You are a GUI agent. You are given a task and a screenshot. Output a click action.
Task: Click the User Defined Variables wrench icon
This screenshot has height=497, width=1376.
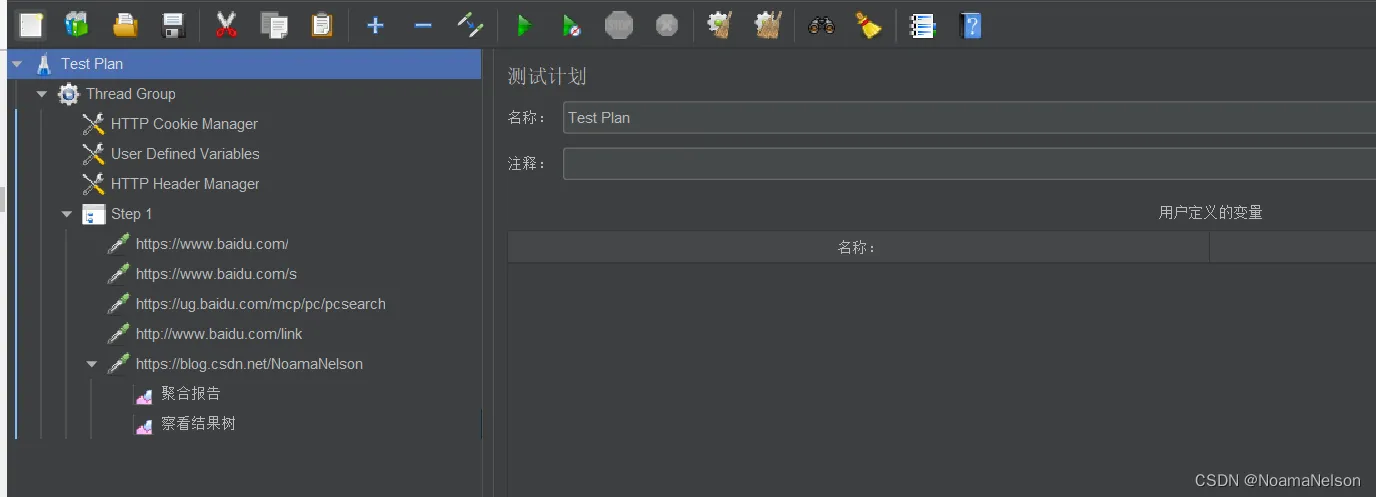coord(93,154)
